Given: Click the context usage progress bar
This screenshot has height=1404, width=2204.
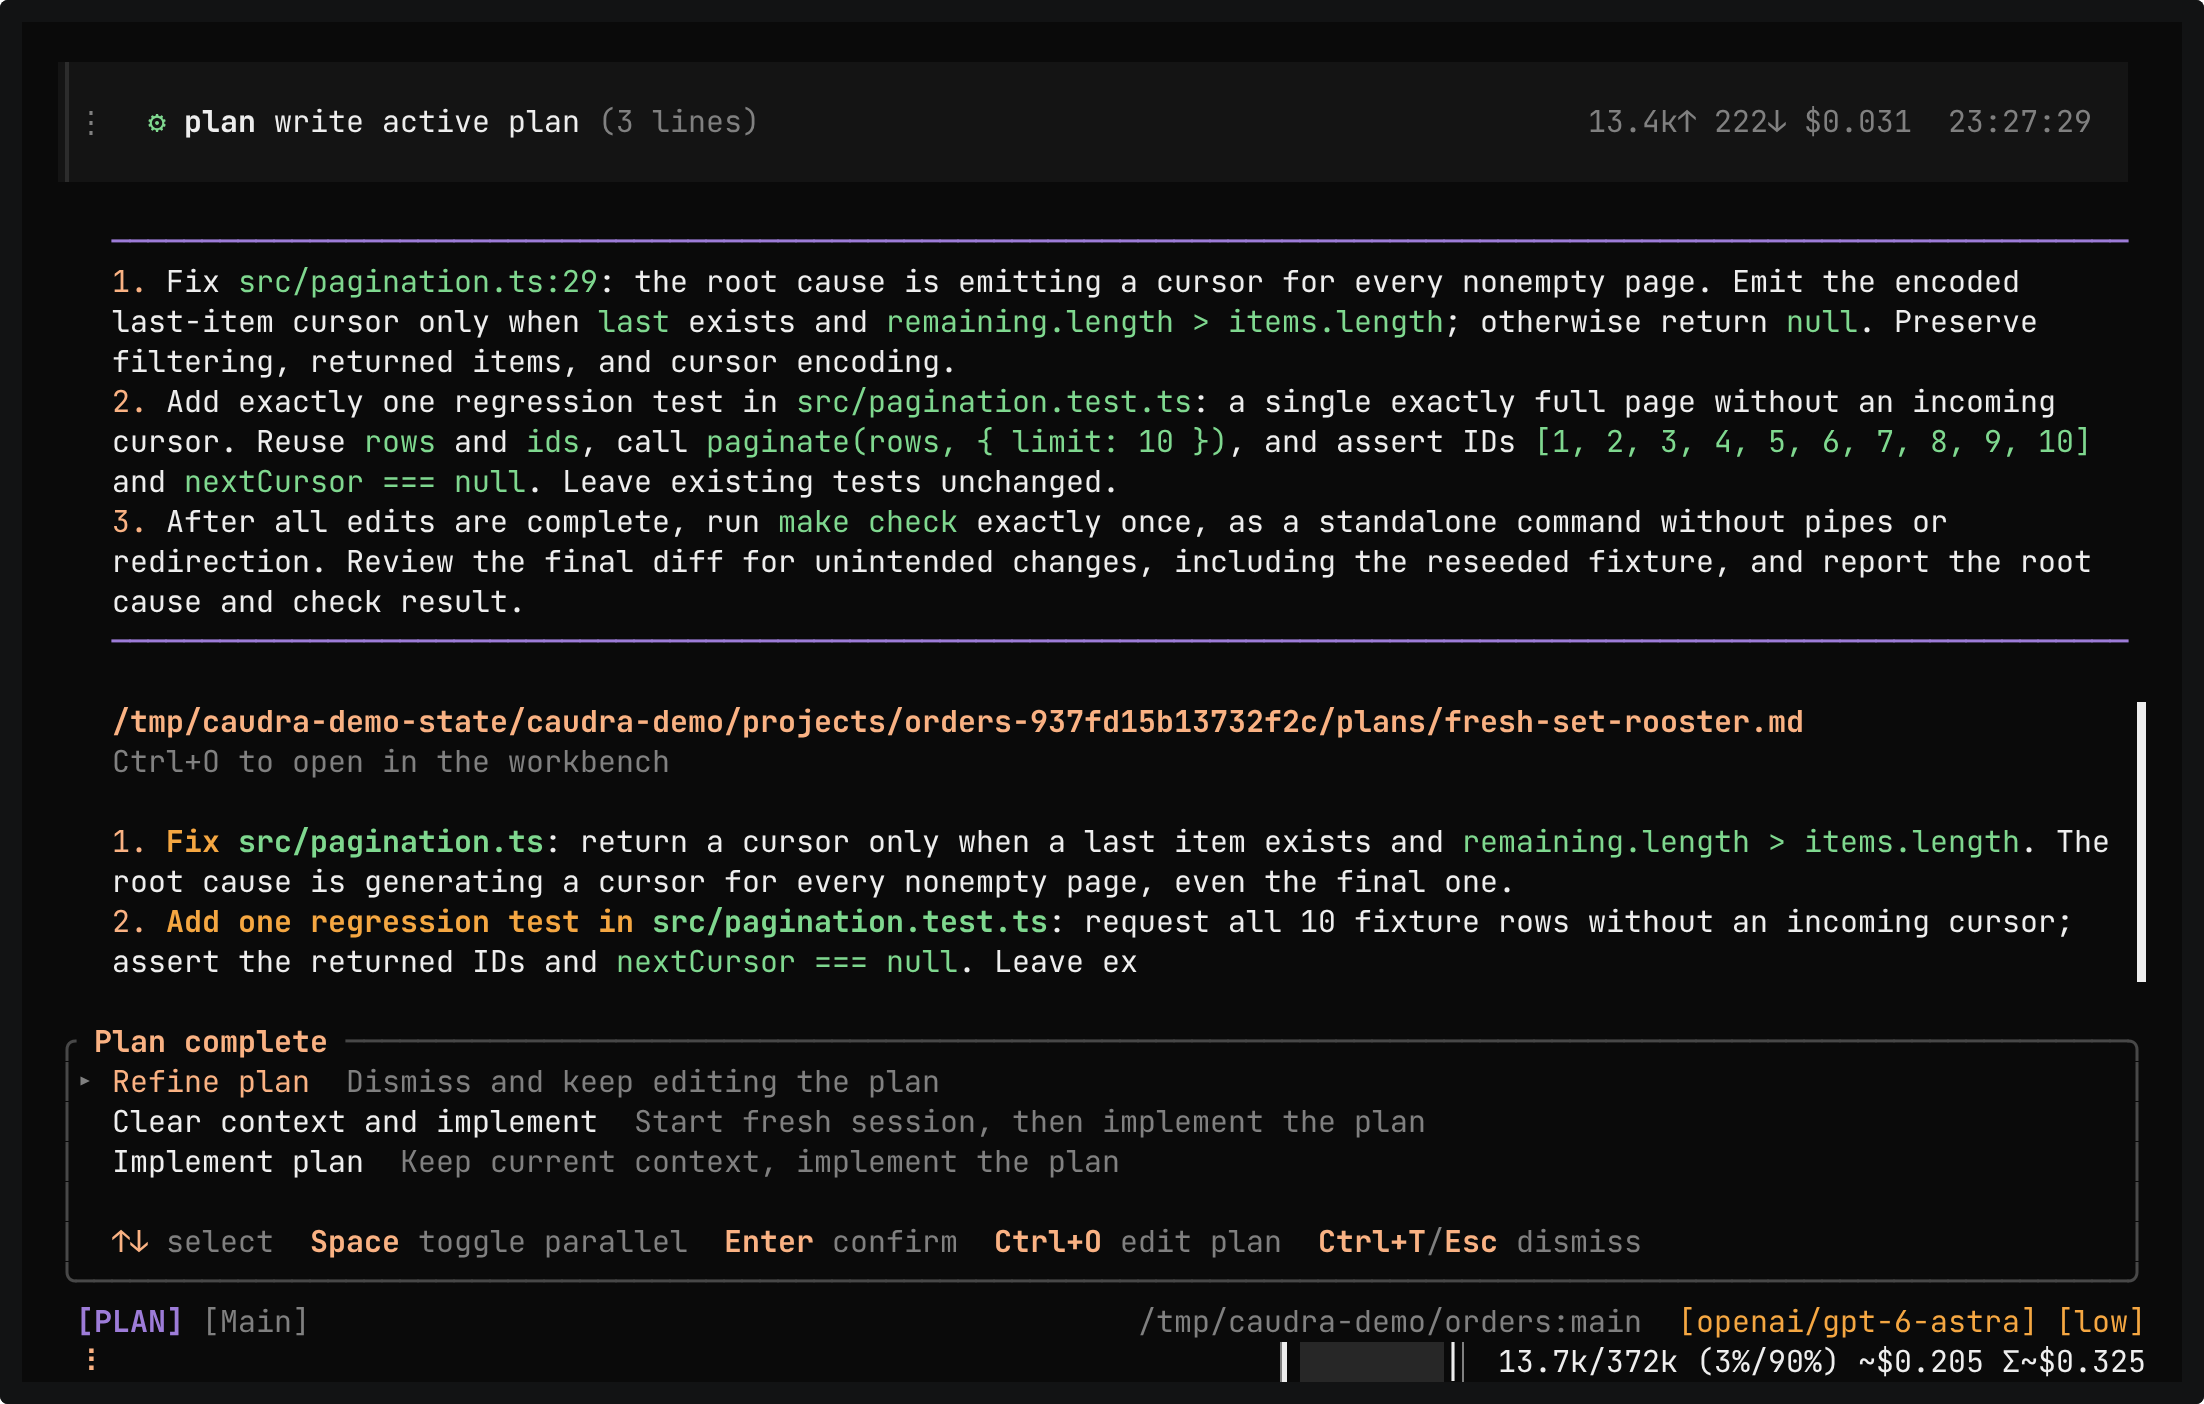Looking at the screenshot, I should 1372,1362.
